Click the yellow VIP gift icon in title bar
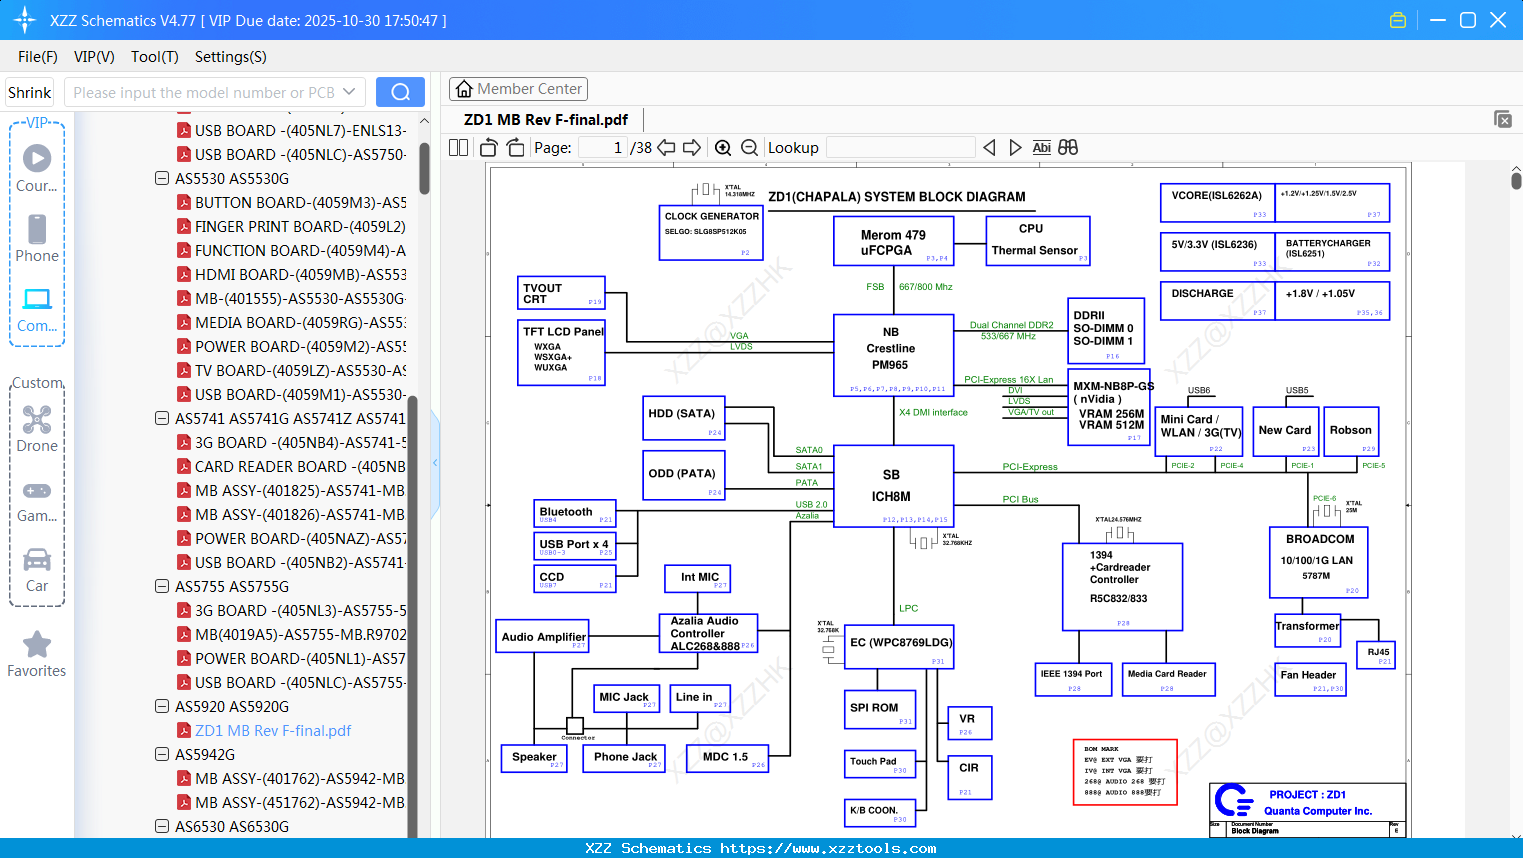 pos(1398,20)
